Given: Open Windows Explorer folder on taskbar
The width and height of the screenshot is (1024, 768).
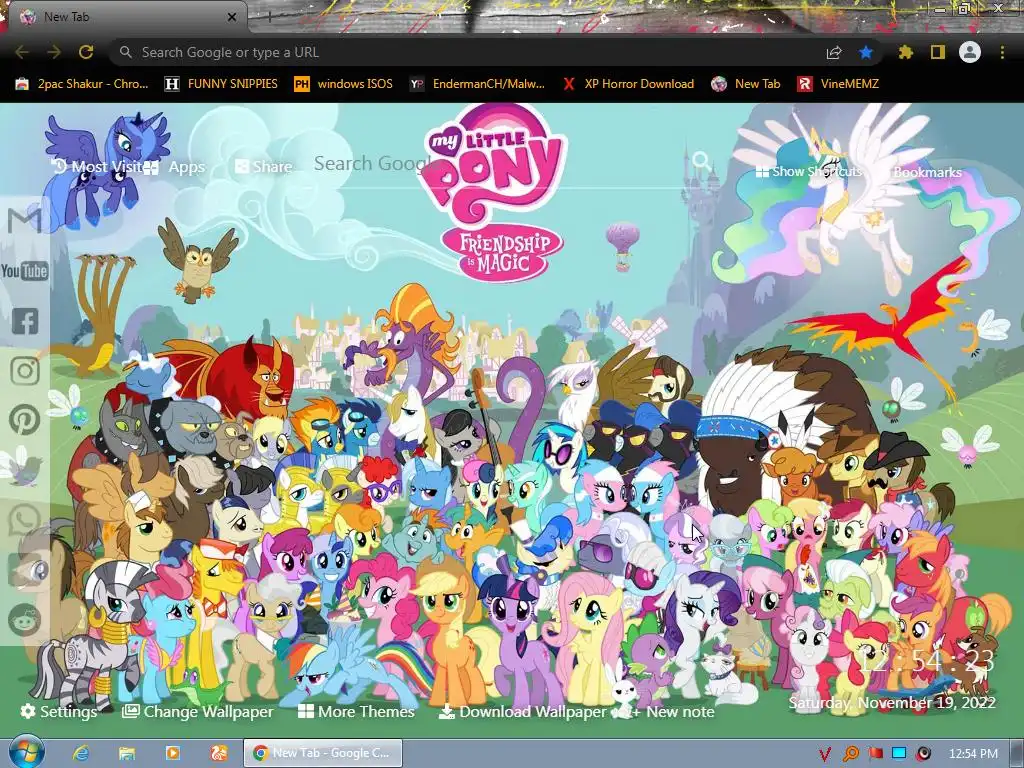Looking at the screenshot, I should [x=127, y=753].
